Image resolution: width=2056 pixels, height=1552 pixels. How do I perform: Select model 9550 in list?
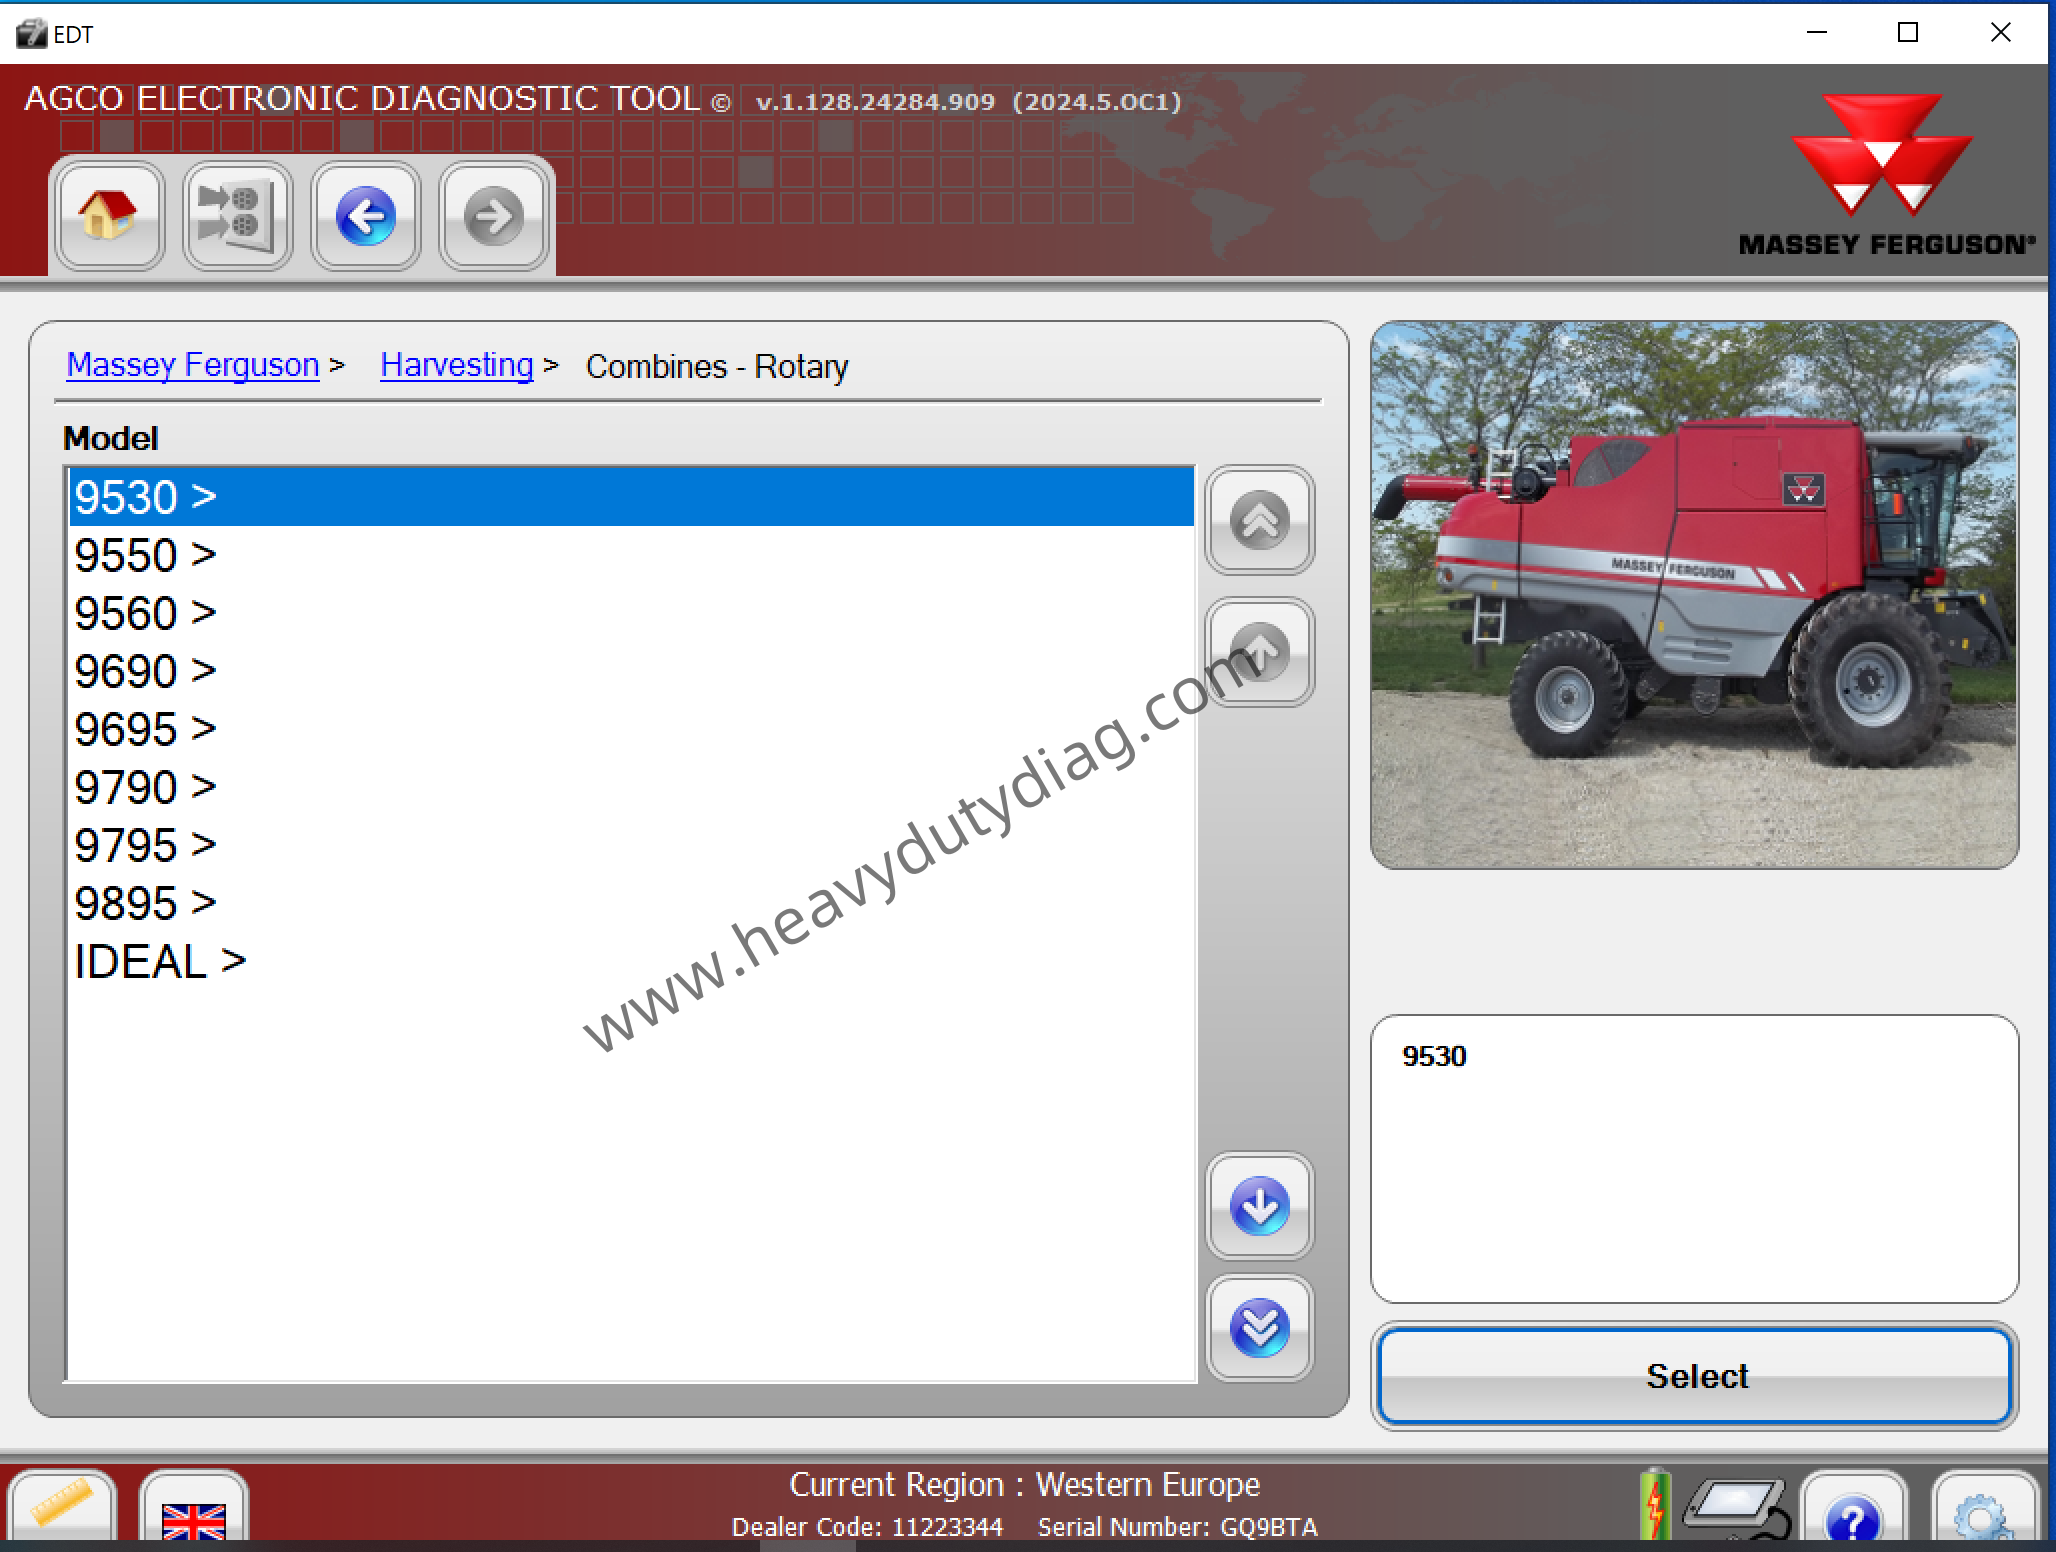pyautogui.click(x=631, y=555)
